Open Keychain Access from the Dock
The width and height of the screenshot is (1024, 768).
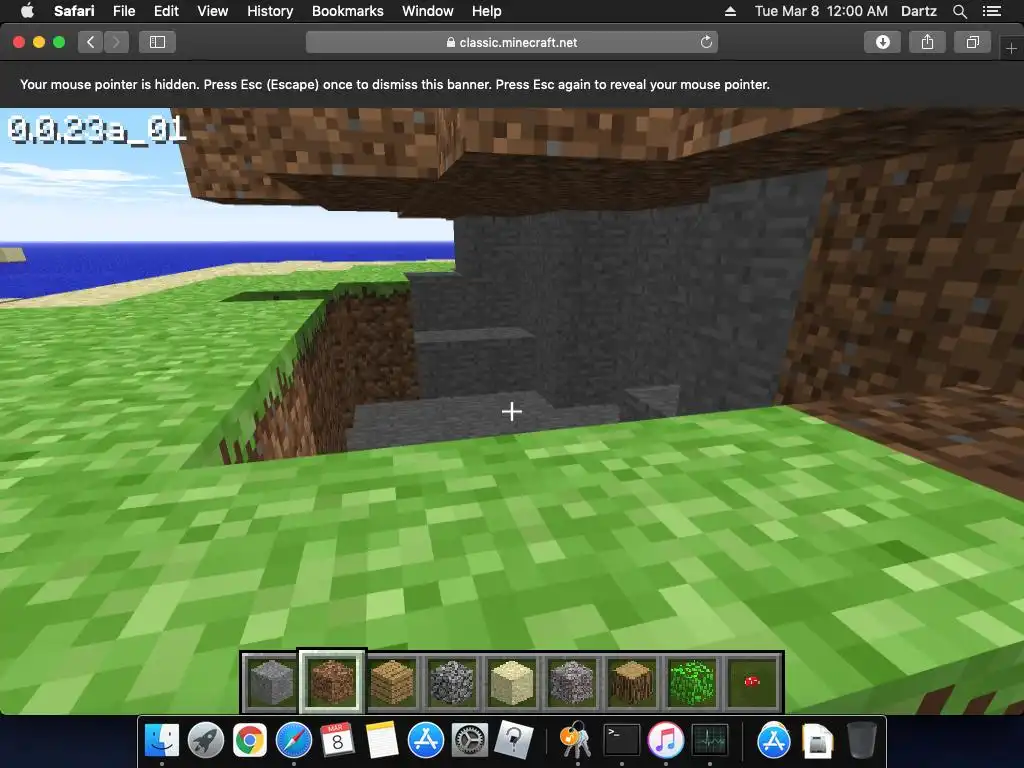click(x=576, y=741)
